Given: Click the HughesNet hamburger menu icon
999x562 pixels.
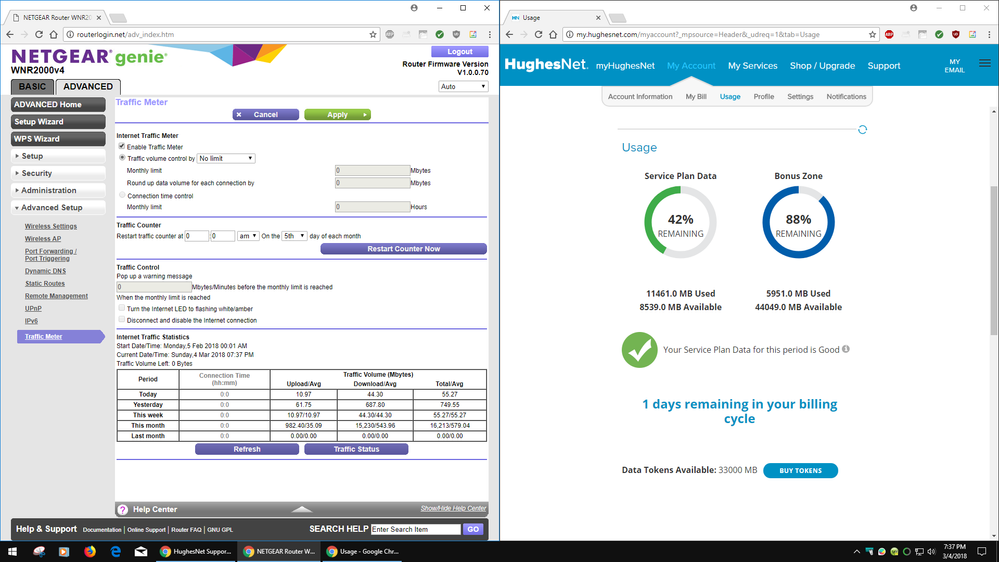Looking at the screenshot, I should point(985,64).
